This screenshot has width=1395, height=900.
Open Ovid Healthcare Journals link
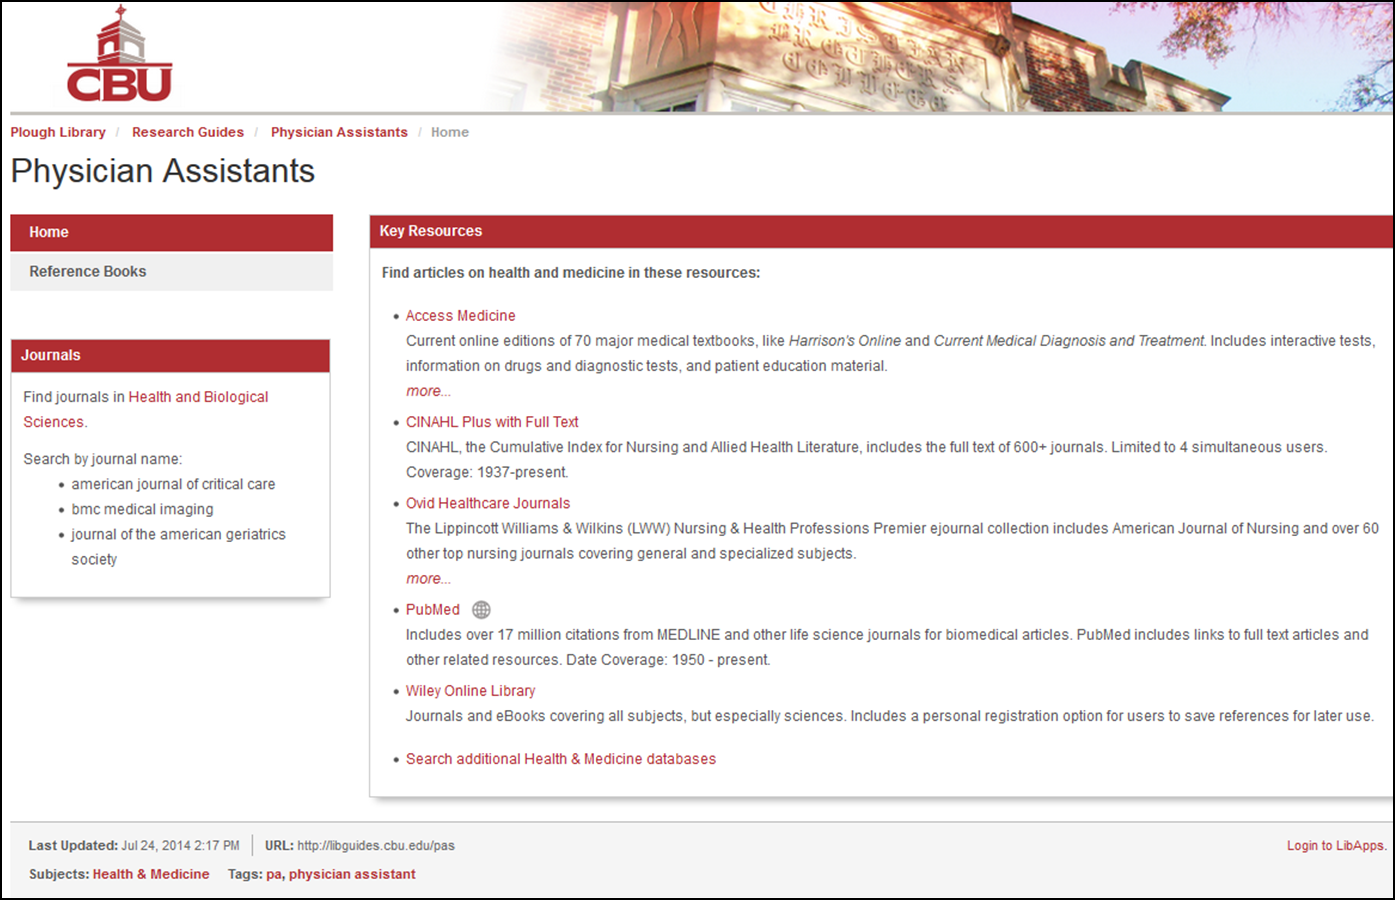(x=488, y=503)
